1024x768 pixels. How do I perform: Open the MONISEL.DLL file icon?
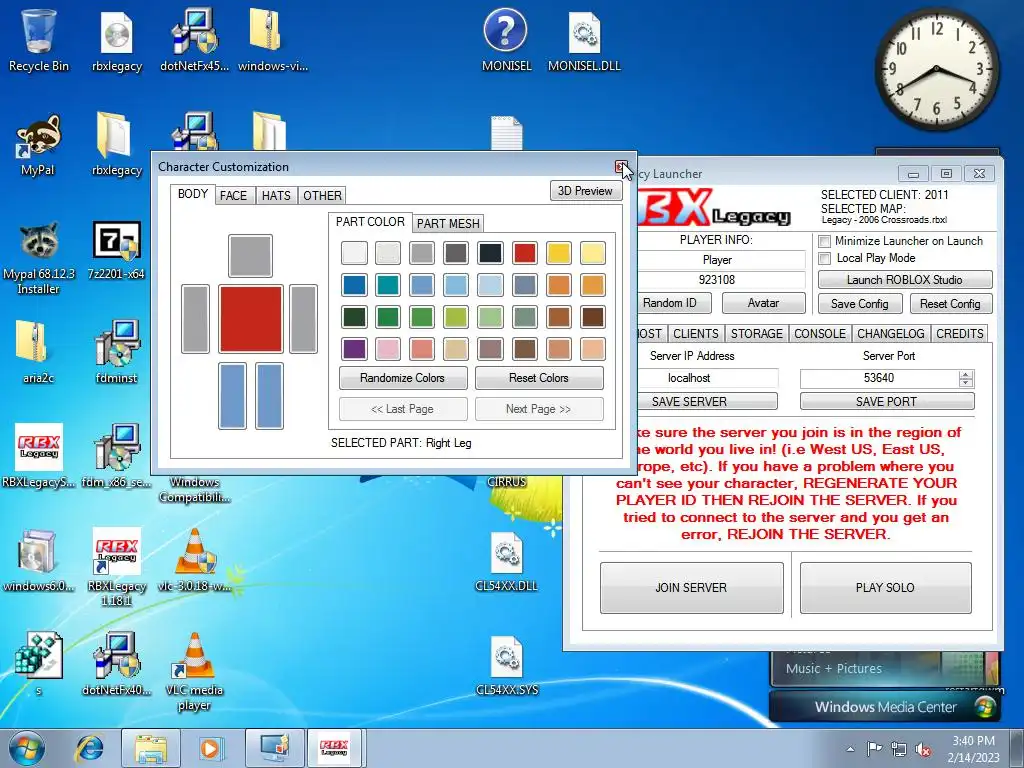point(584,39)
